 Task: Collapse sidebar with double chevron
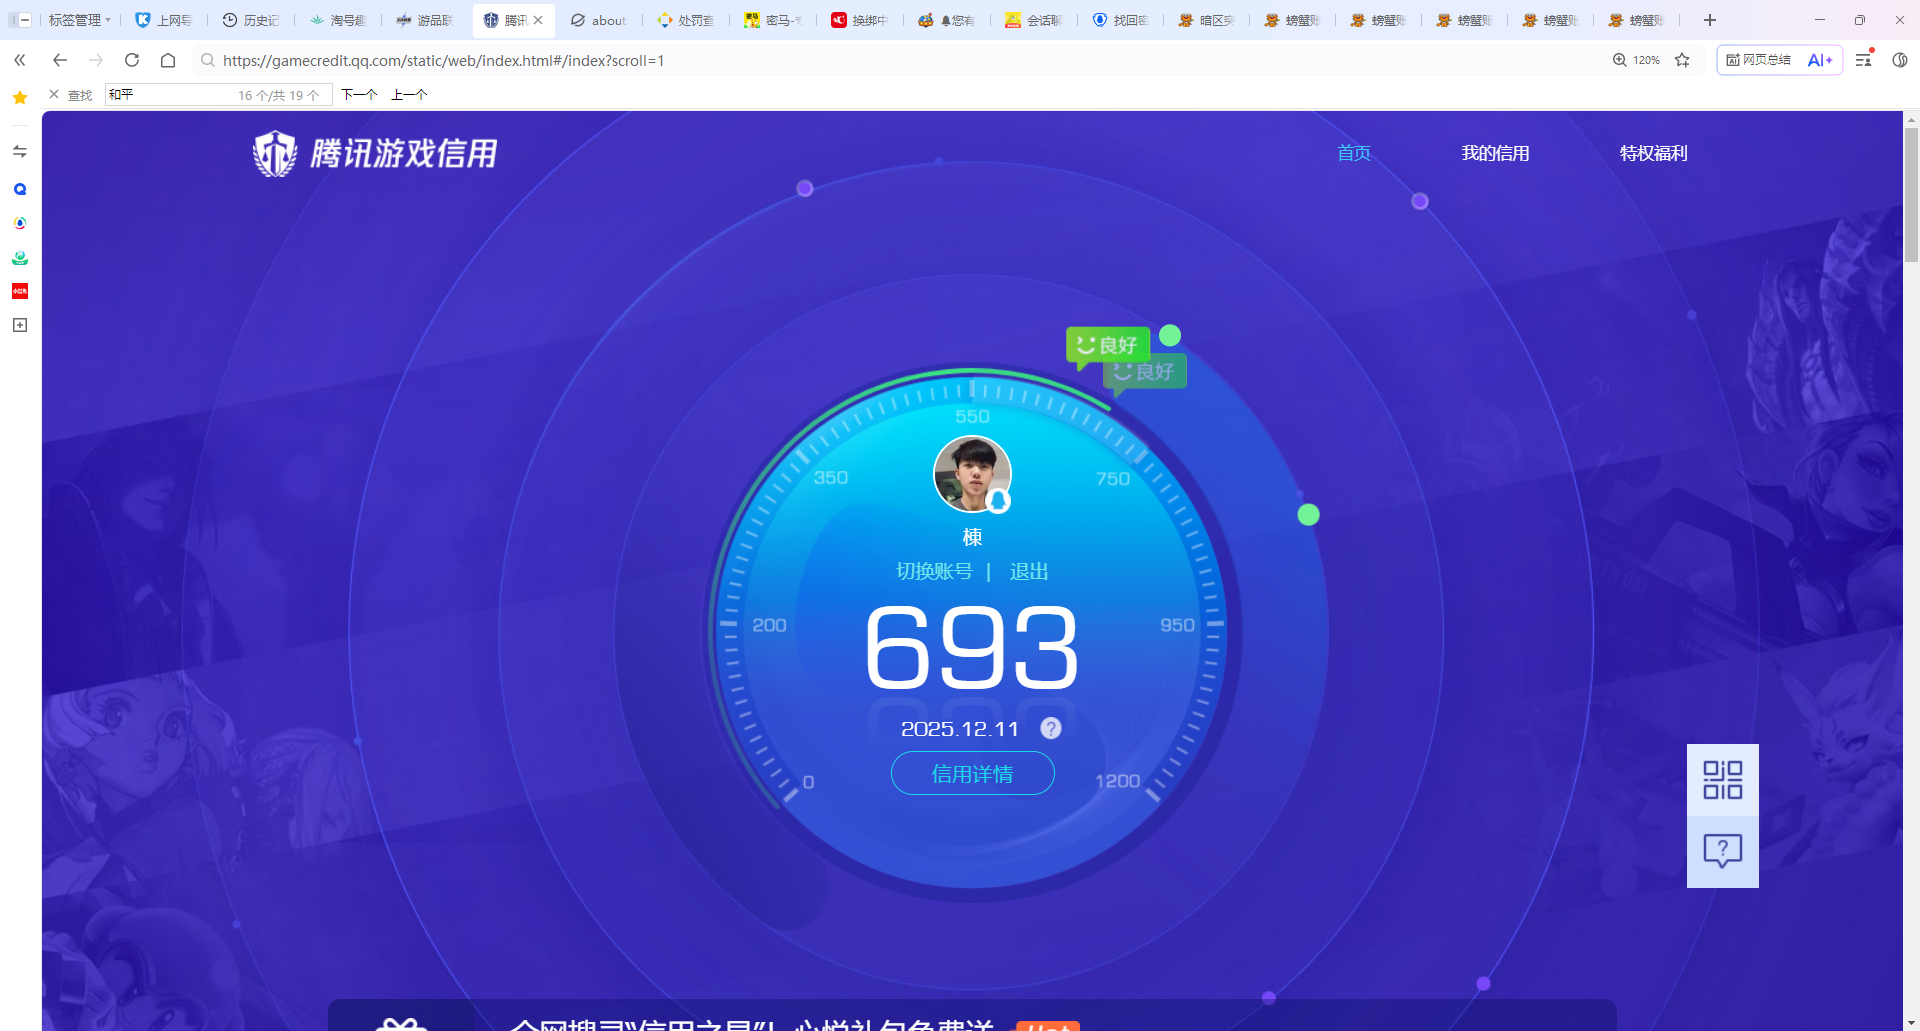tap(20, 60)
